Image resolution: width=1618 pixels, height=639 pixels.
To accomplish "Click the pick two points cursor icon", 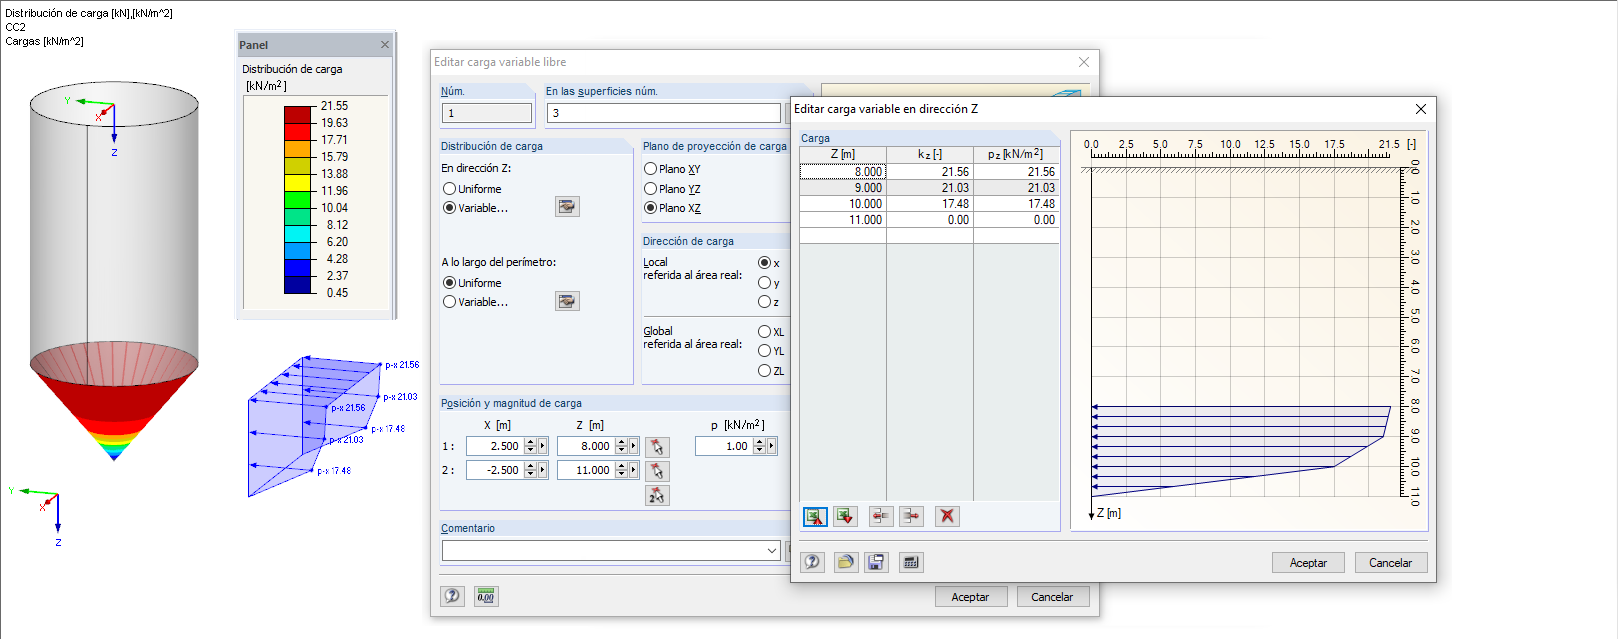I will 657,495.
